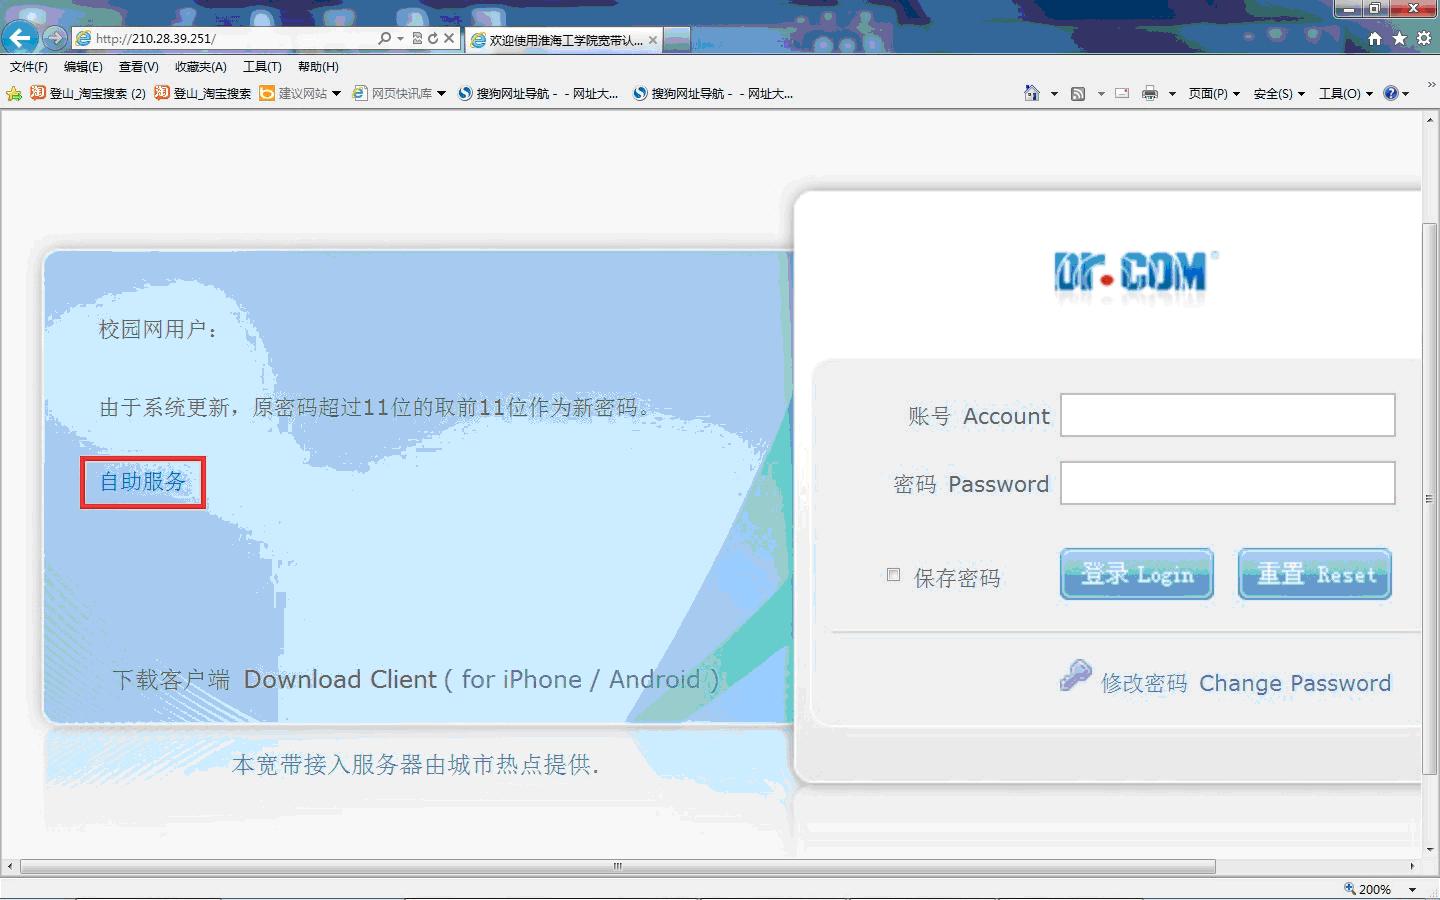Click the printer icon
The image size is (1440, 900).
[1150, 93]
